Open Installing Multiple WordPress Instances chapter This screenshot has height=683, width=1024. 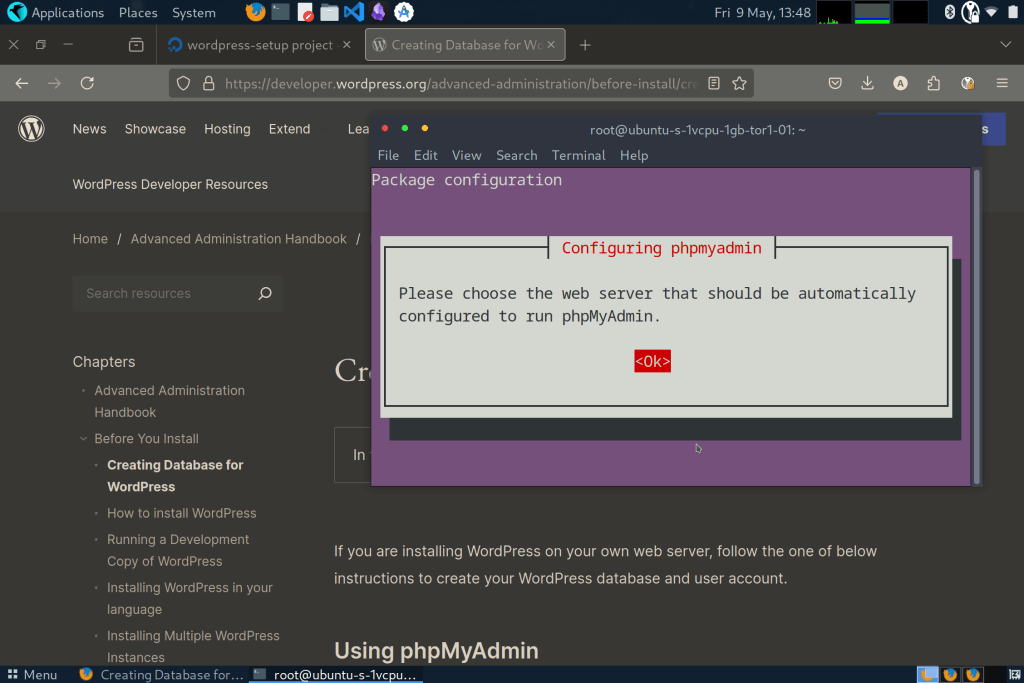pos(193,646)
